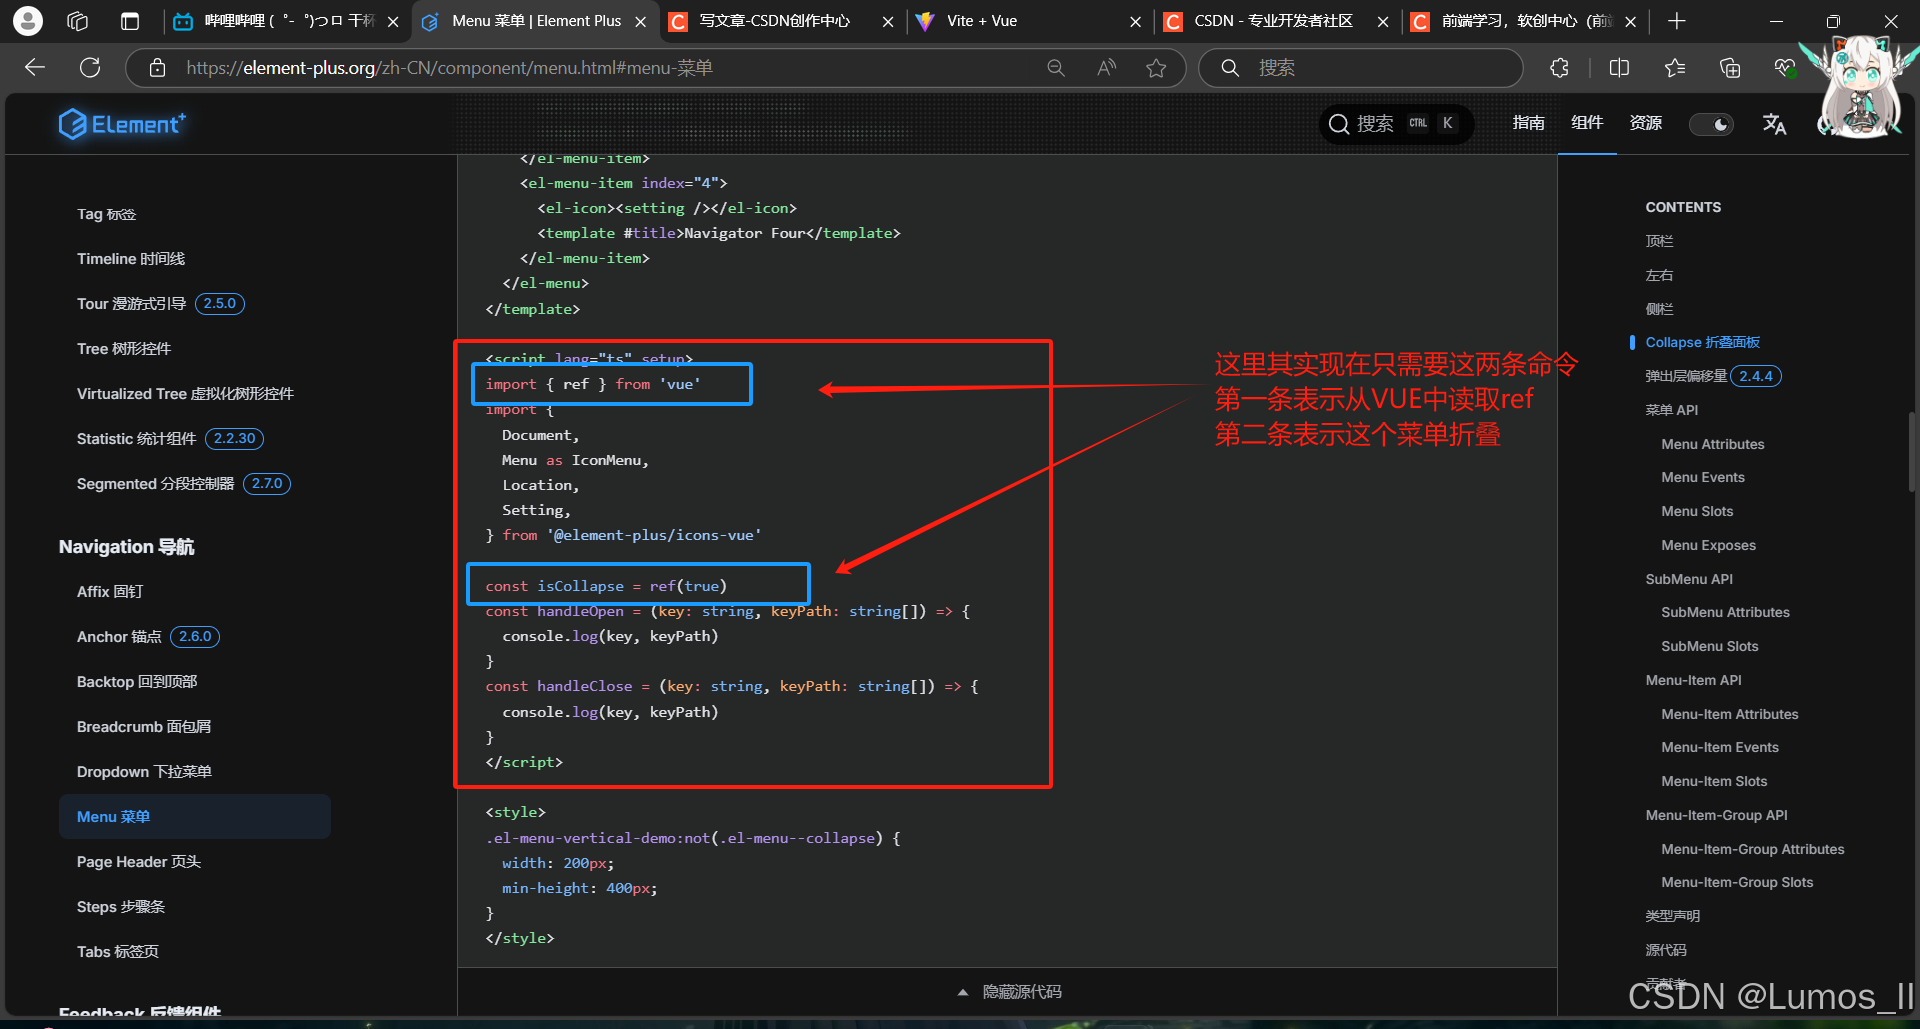Open Tree 树形控件 in sidebar
Image resolution: width=1920 pixels, height=1029 pixels.
click(124, 349)
